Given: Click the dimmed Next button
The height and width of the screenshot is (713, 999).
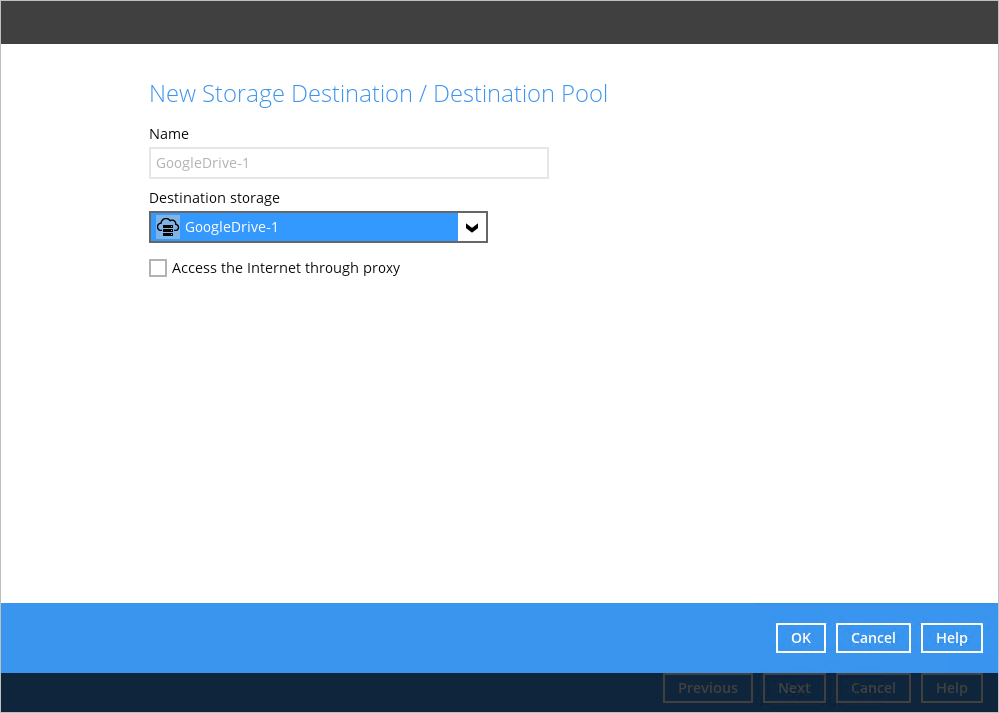Looking at the screenshot, I should coord(794,688).
